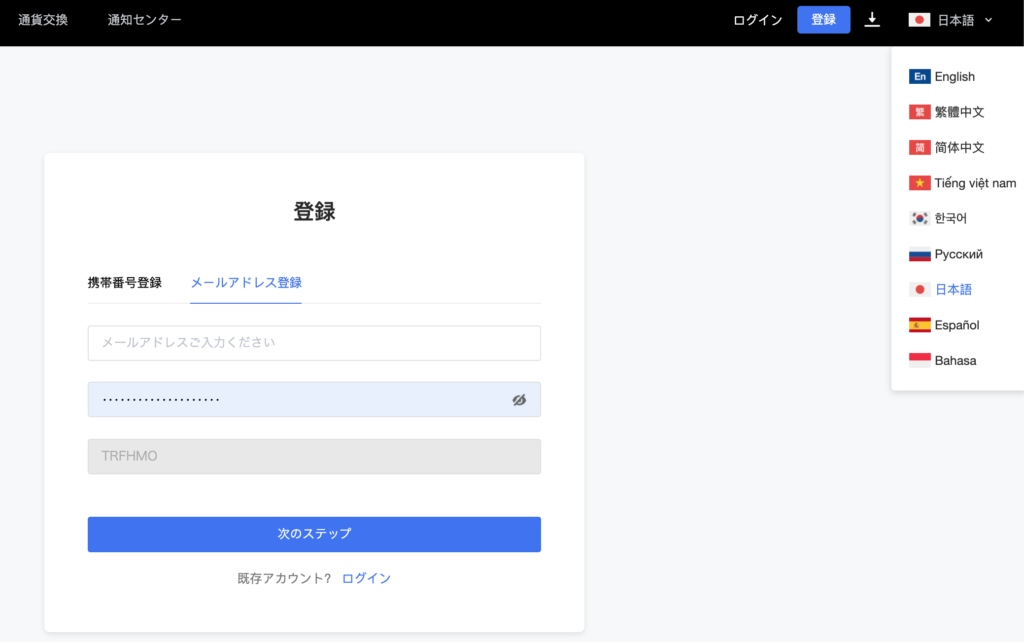Click the 日本語 label in the header

tap(956, 20)
